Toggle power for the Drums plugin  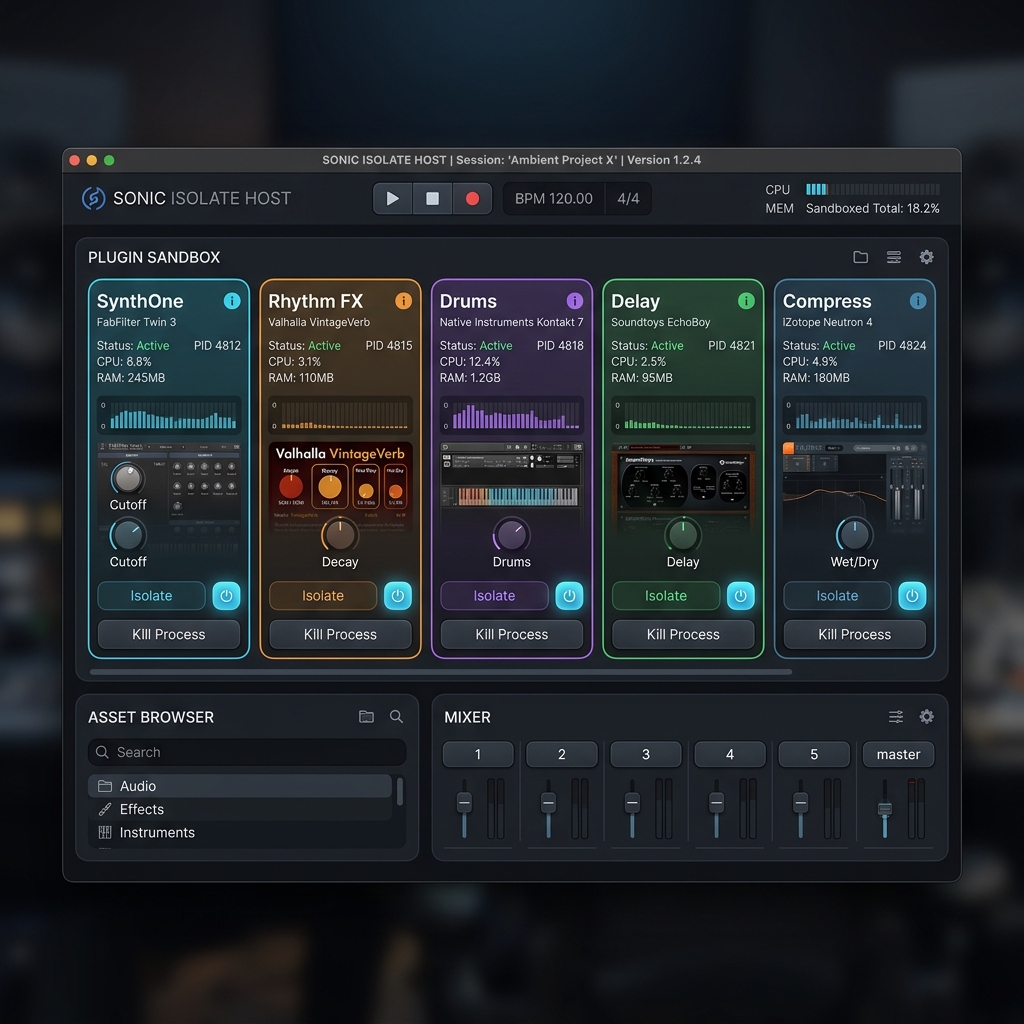point(569,596)
